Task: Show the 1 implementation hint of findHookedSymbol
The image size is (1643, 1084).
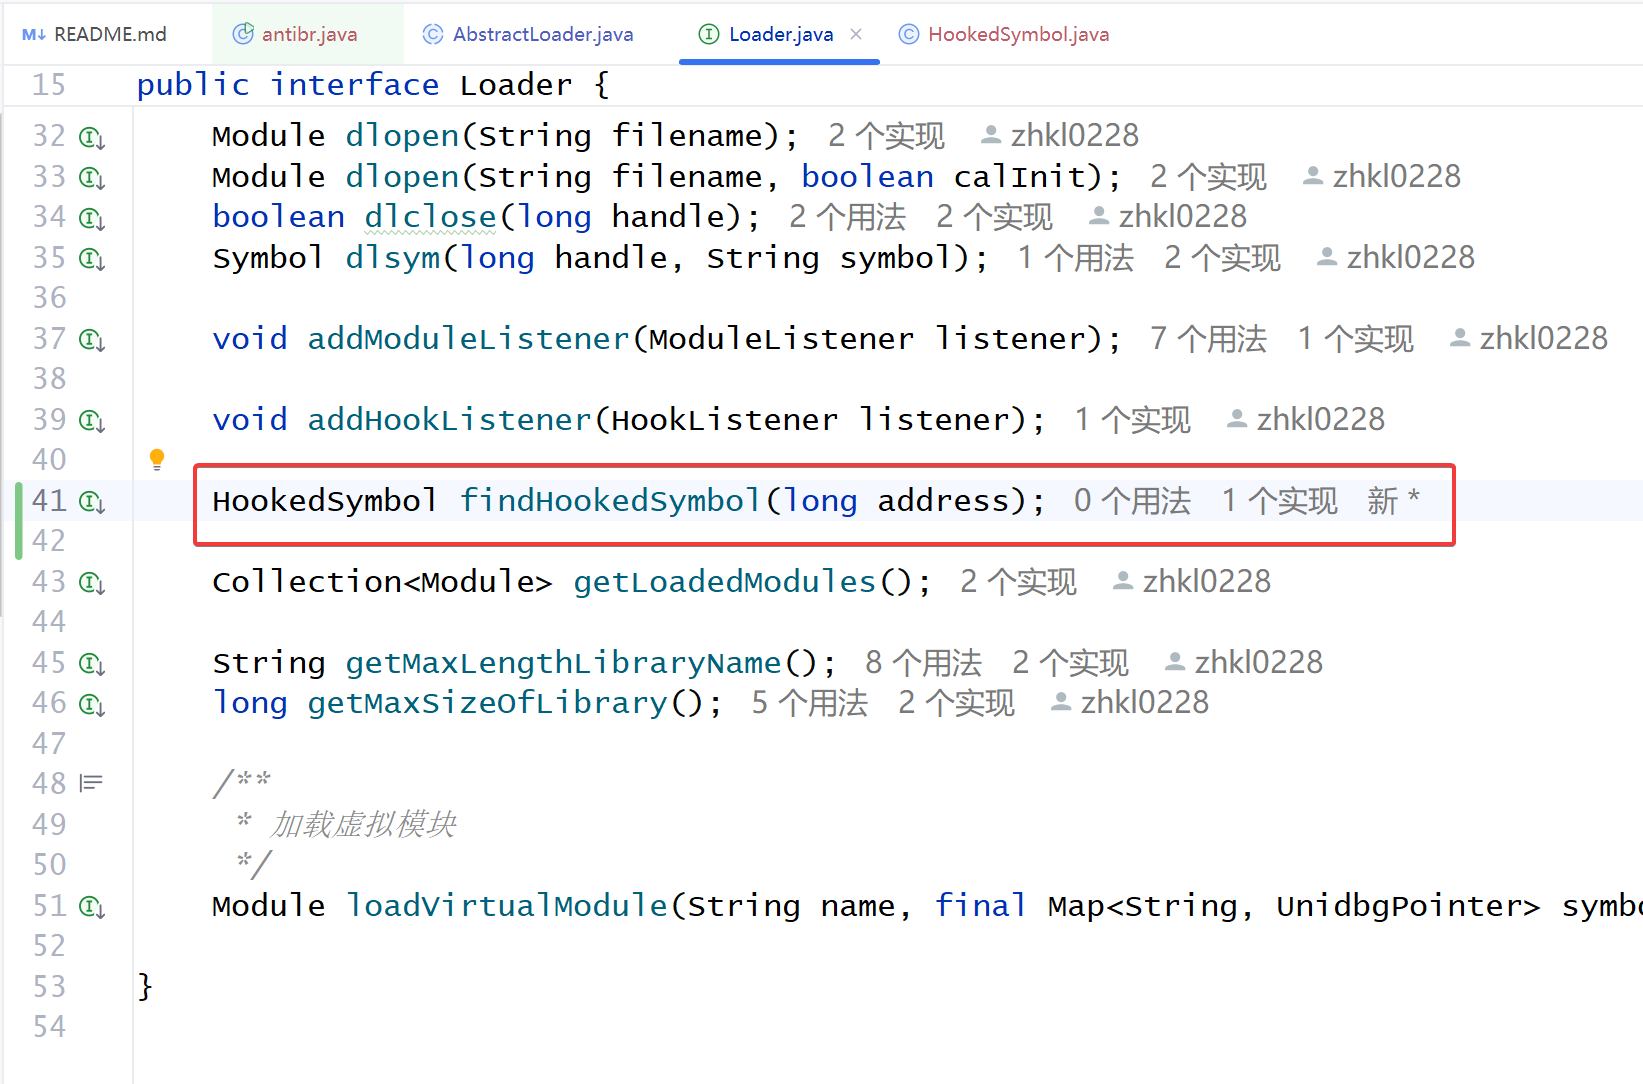Action: click(x=1279, y=501)
